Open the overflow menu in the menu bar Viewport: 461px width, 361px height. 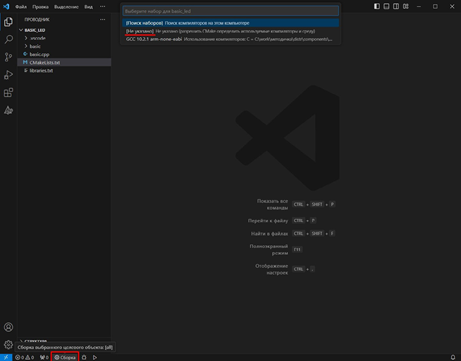pyautogui.click(x=103, y=7)
